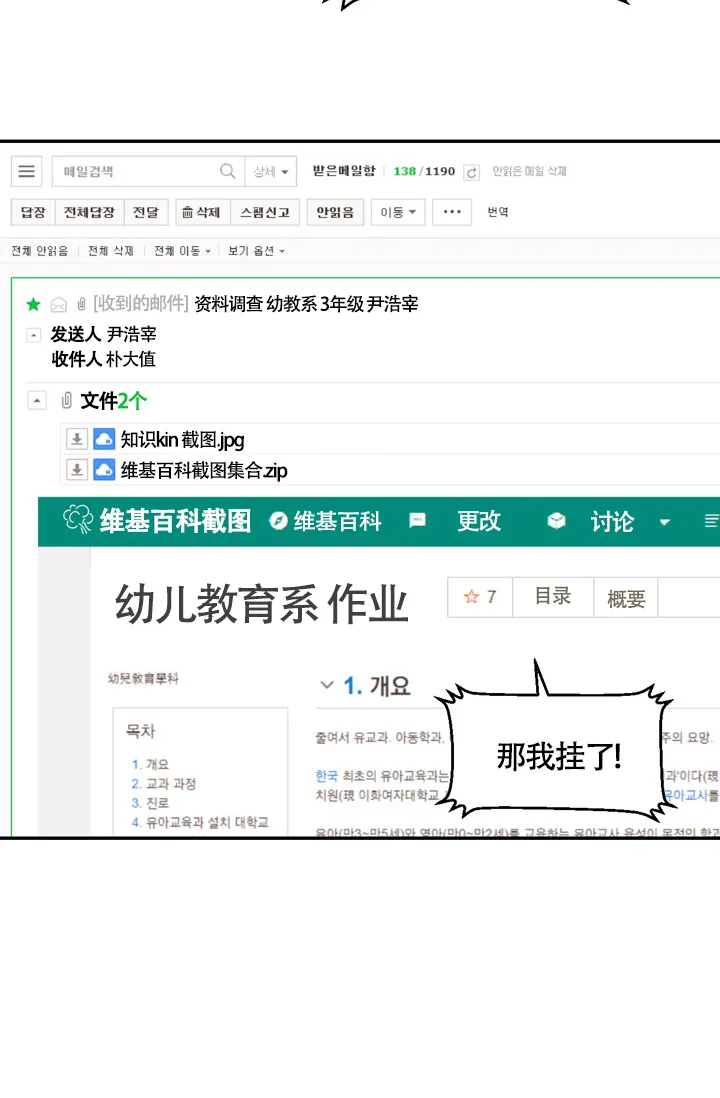Click the 안읽음 mark unread button
720x1098 pixels.
[335, 212]
